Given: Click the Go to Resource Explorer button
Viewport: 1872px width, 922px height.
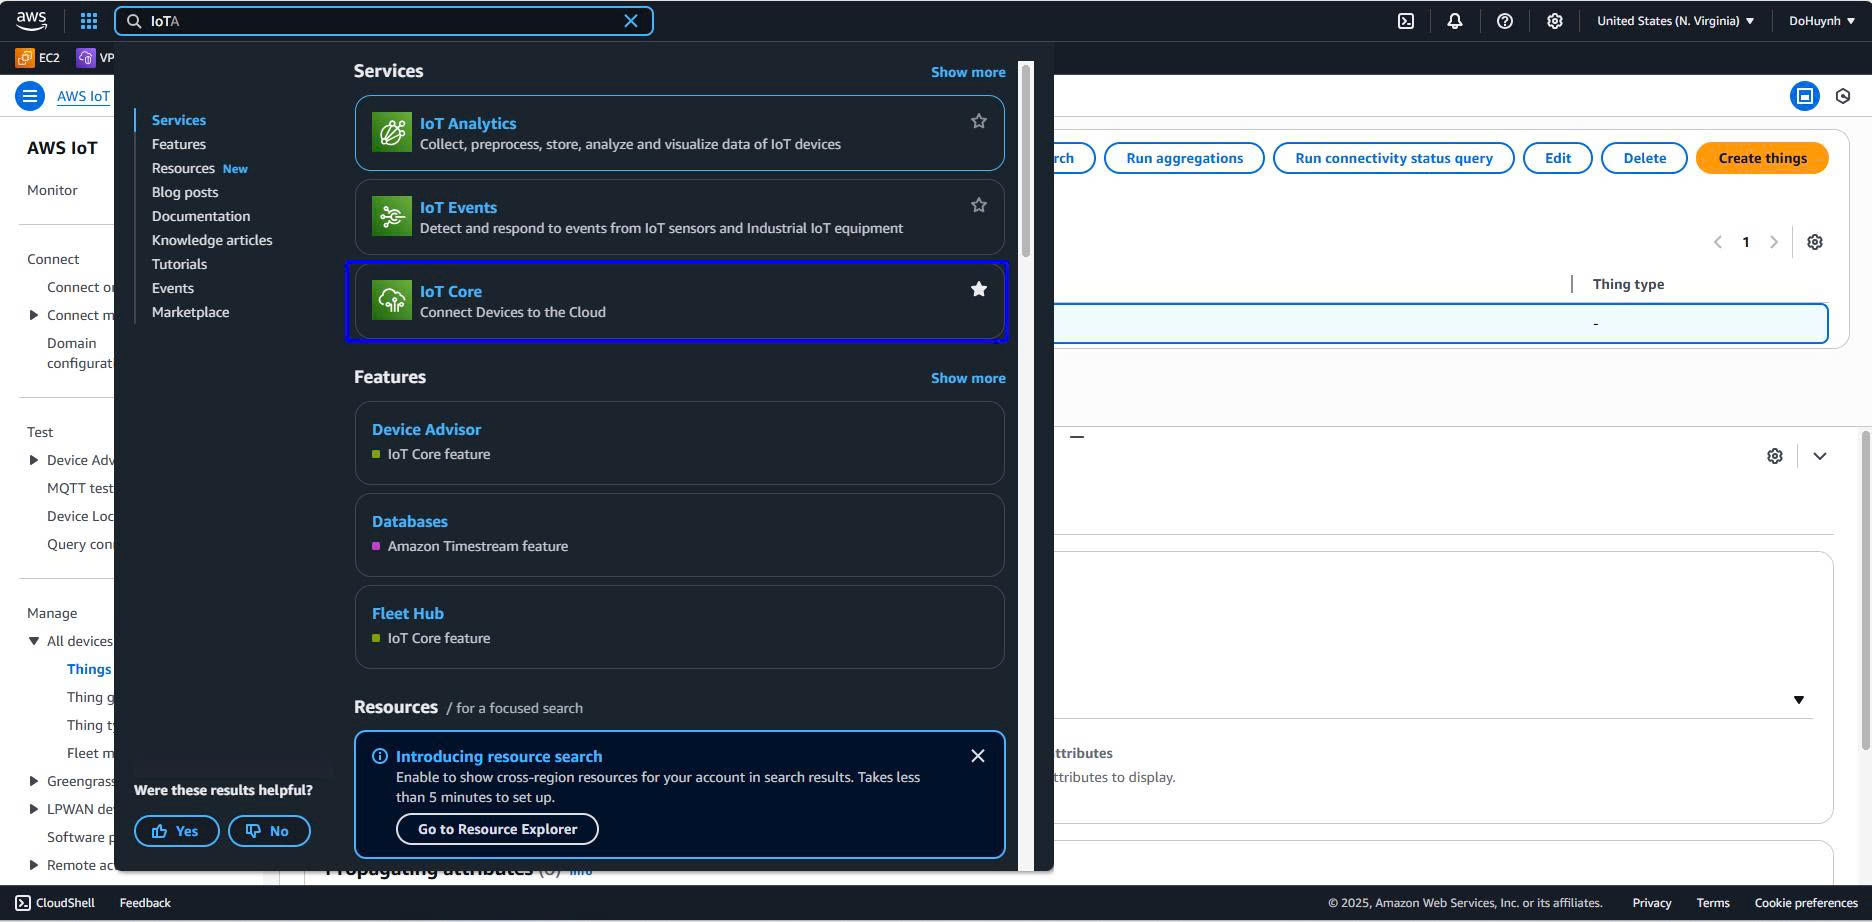Looking at the screenshot, I should [497, 829].
